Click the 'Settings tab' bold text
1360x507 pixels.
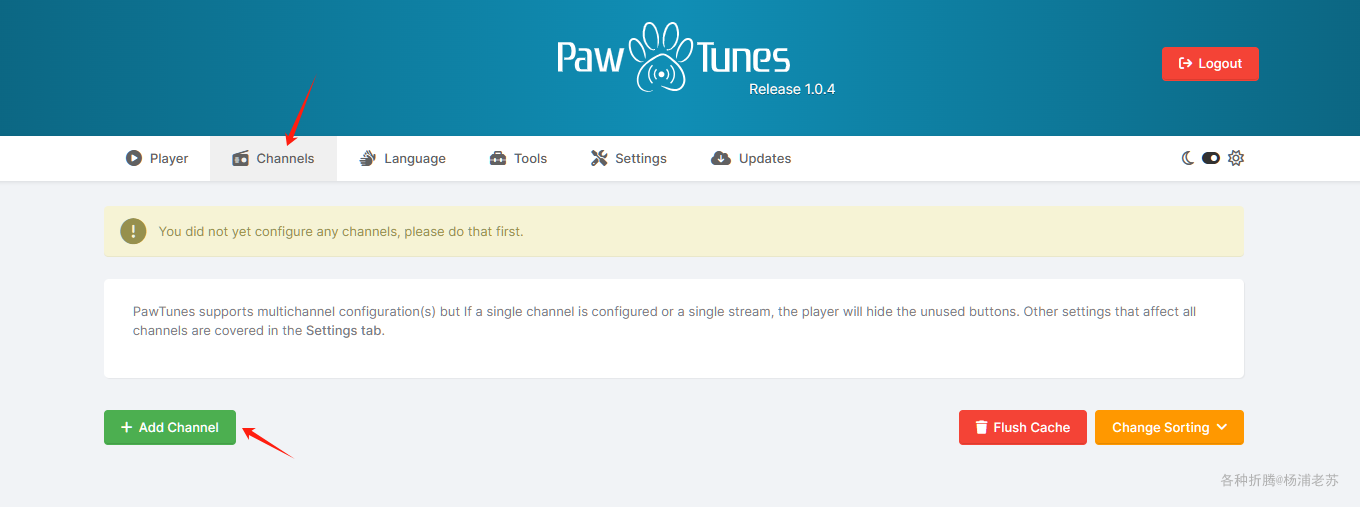pos(343,330)
